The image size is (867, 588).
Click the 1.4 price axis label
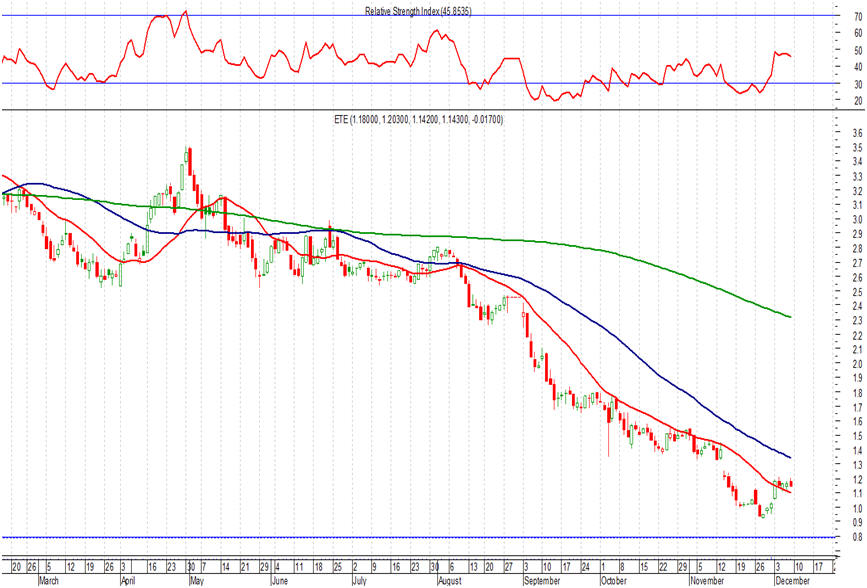tap(858, 451)
